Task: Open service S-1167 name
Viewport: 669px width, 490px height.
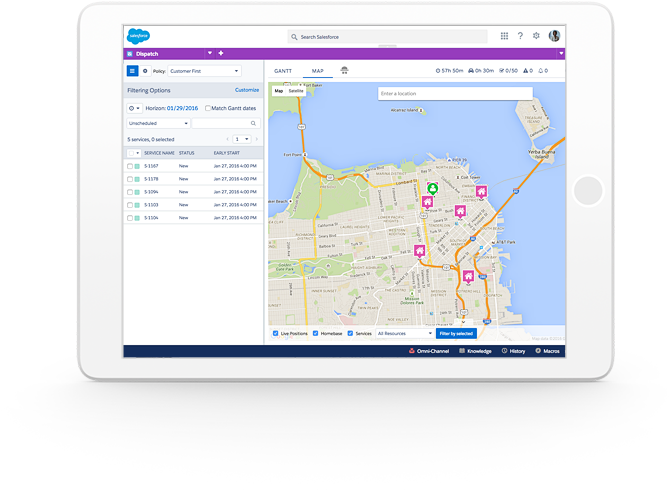Action: click(151, 166)
